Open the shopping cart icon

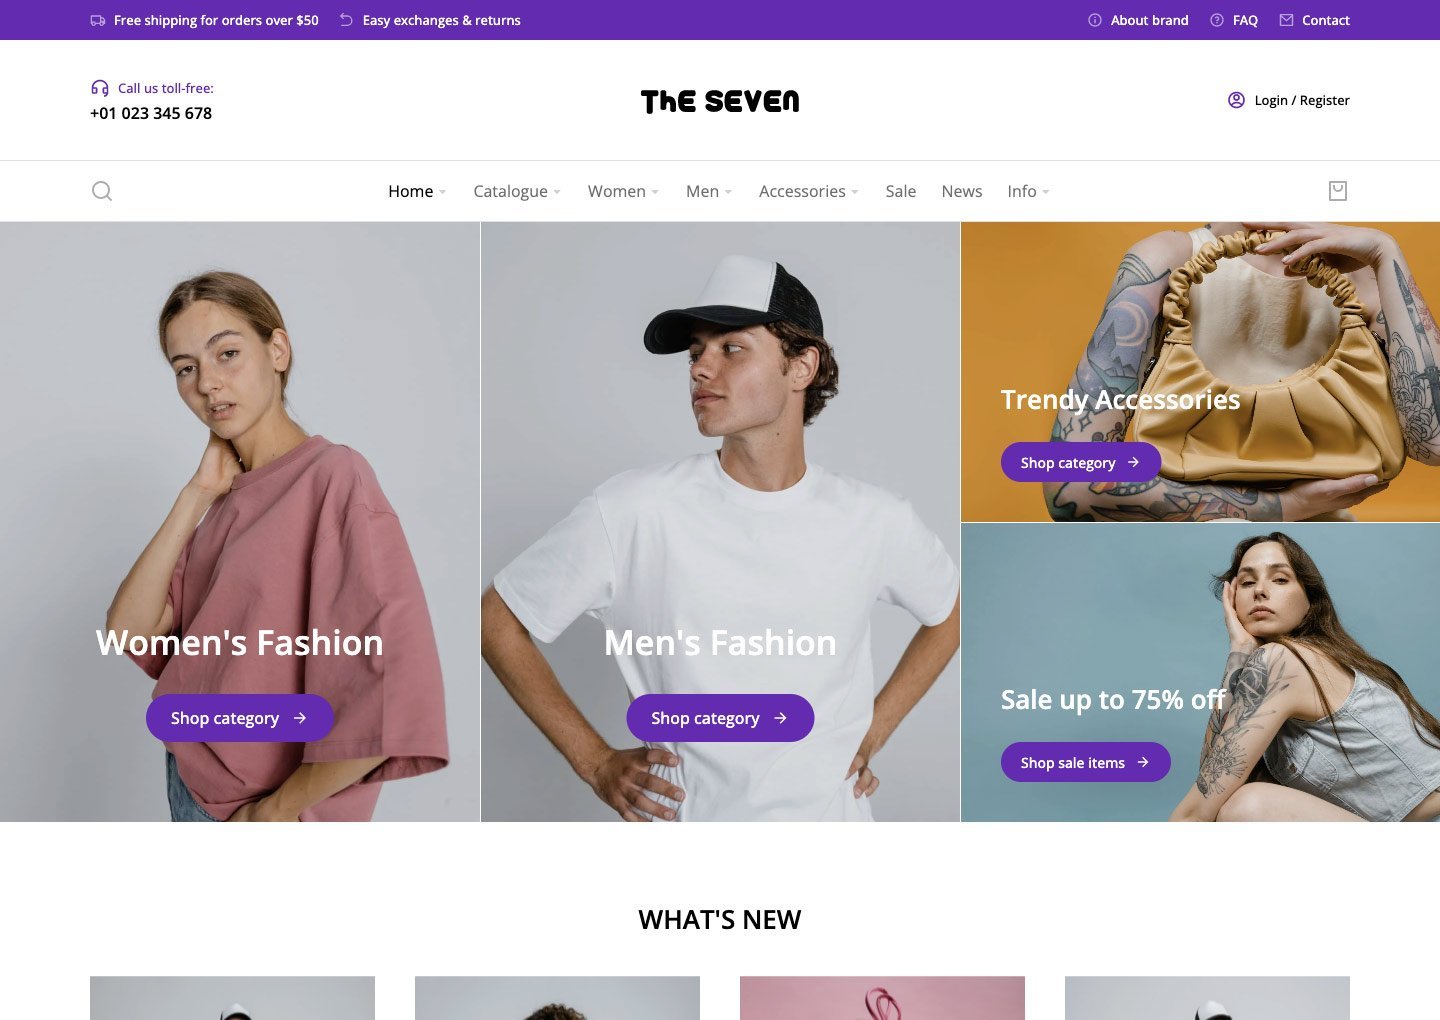coord(1338,191)
